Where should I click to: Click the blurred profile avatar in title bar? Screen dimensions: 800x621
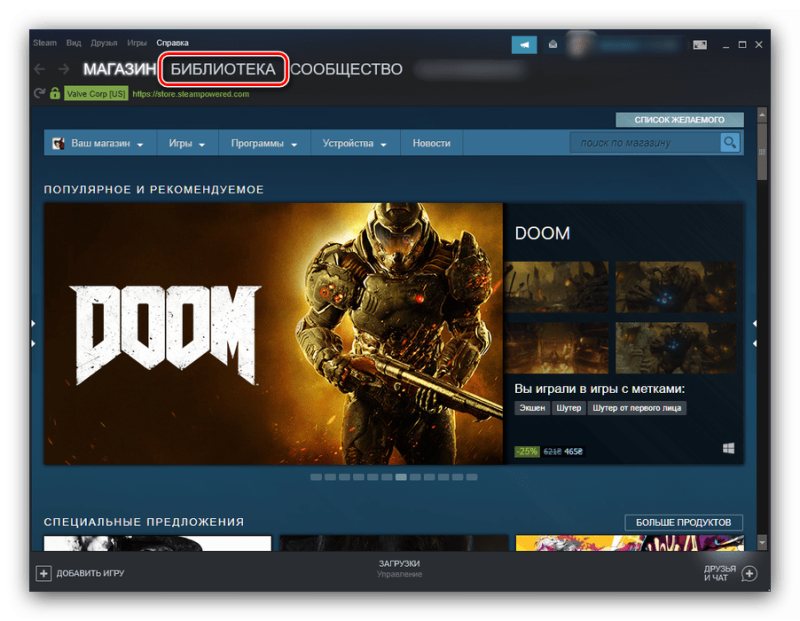tap(579, 45)
